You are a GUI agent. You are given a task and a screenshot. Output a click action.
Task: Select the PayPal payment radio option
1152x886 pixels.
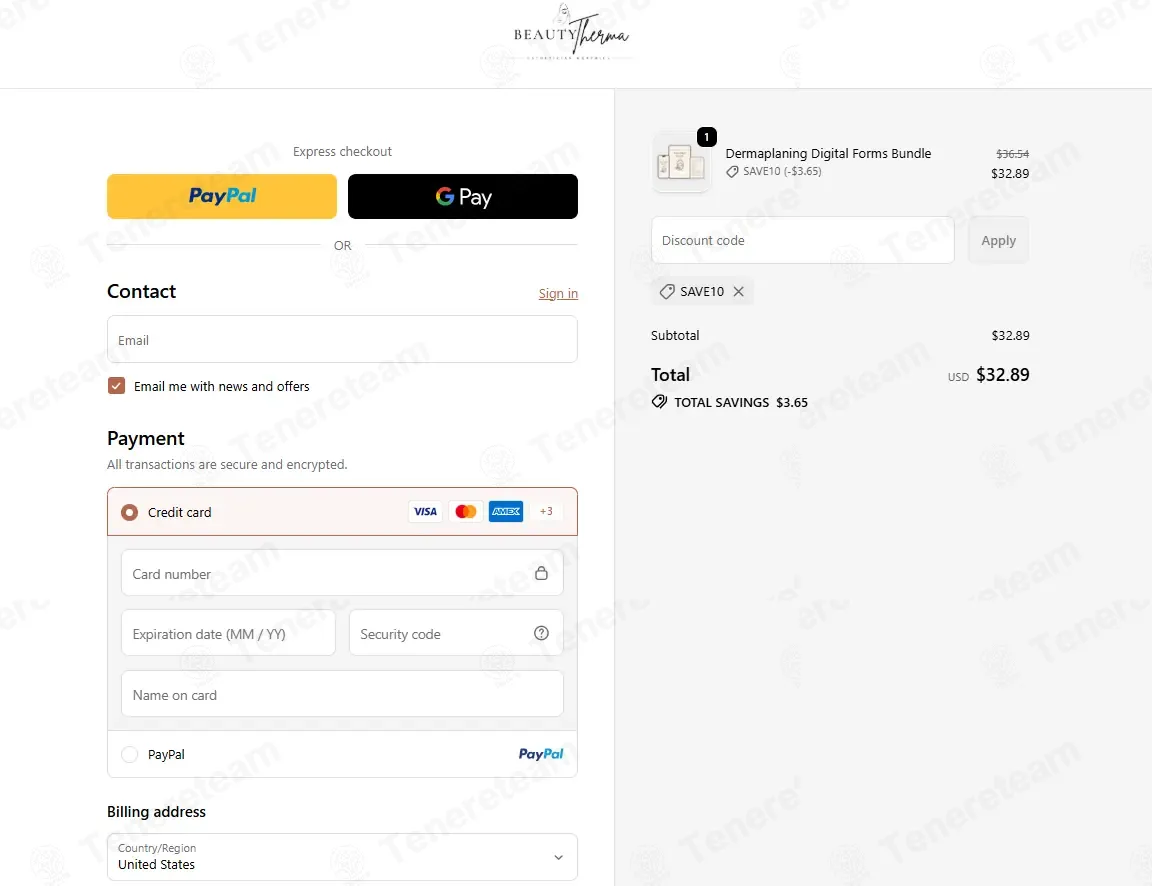[129, 754]
